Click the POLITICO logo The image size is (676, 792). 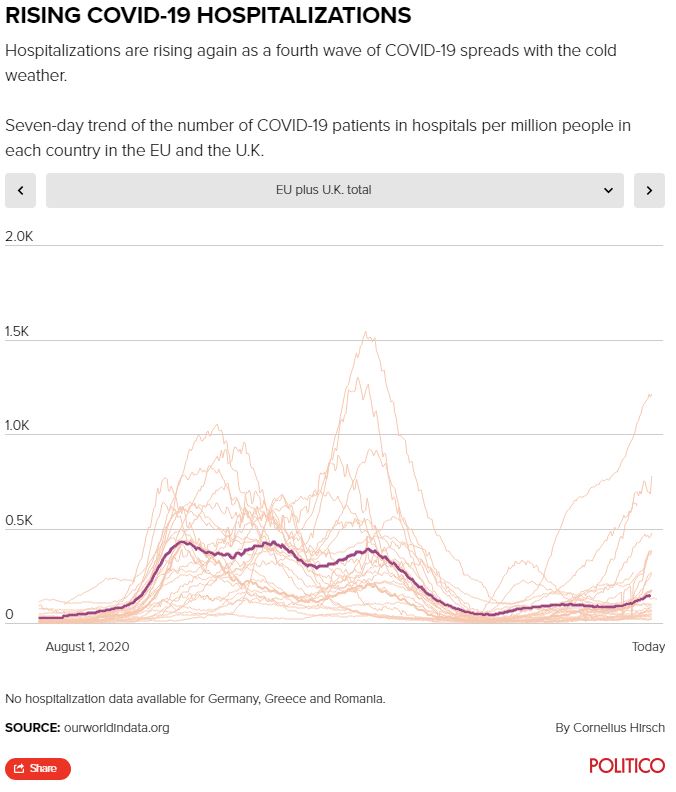pyautogui.click(x=627, y=766)
